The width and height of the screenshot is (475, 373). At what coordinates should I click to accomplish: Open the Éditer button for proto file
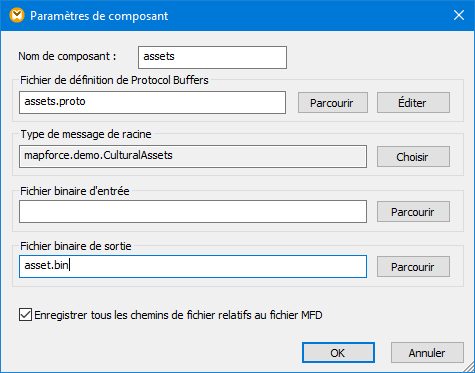point(413,103)
